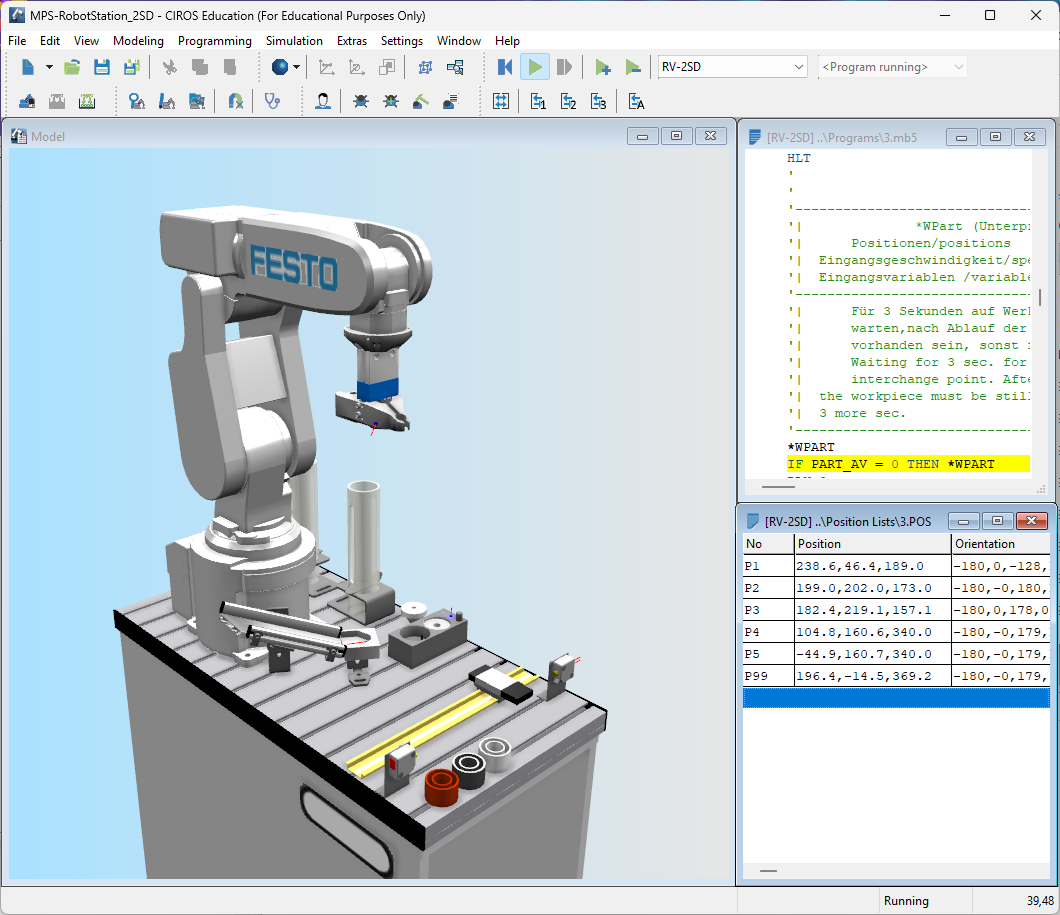The width and height of the screenshot is (1060, 915).
Task: Click the window layout 1 icon
Action: click(538, 101)
